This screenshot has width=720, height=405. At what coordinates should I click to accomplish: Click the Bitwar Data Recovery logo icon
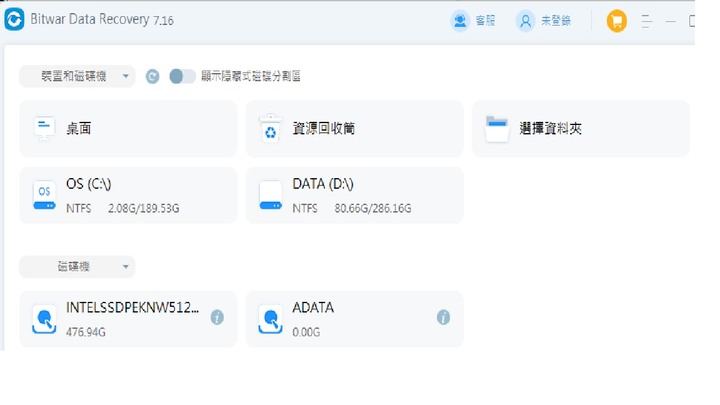click(14, 20)
